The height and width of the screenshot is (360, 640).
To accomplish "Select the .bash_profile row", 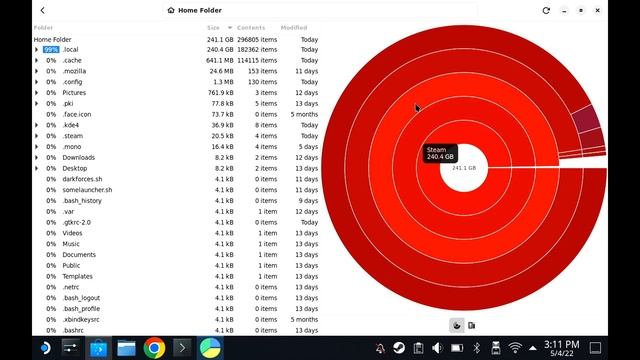I will pos(176,309).
